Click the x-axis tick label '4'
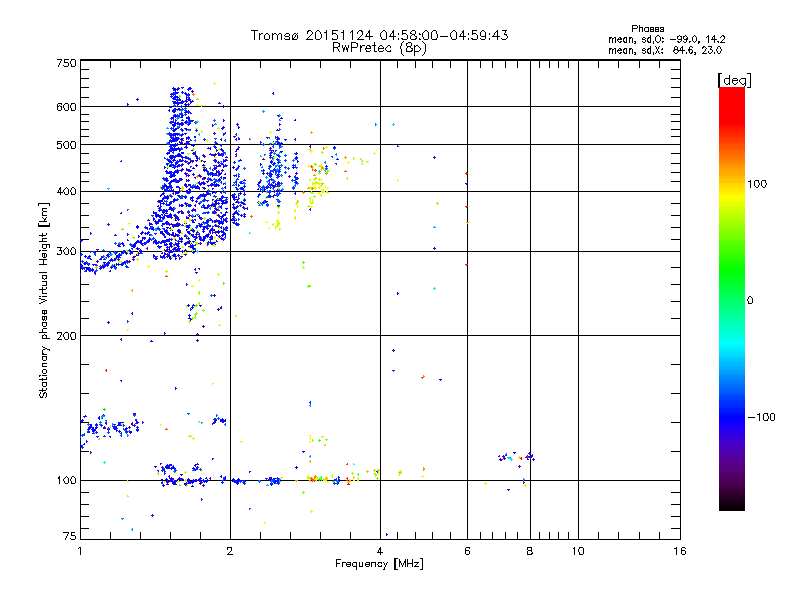Screen dimensions: 800x600 tap(380, 551)
